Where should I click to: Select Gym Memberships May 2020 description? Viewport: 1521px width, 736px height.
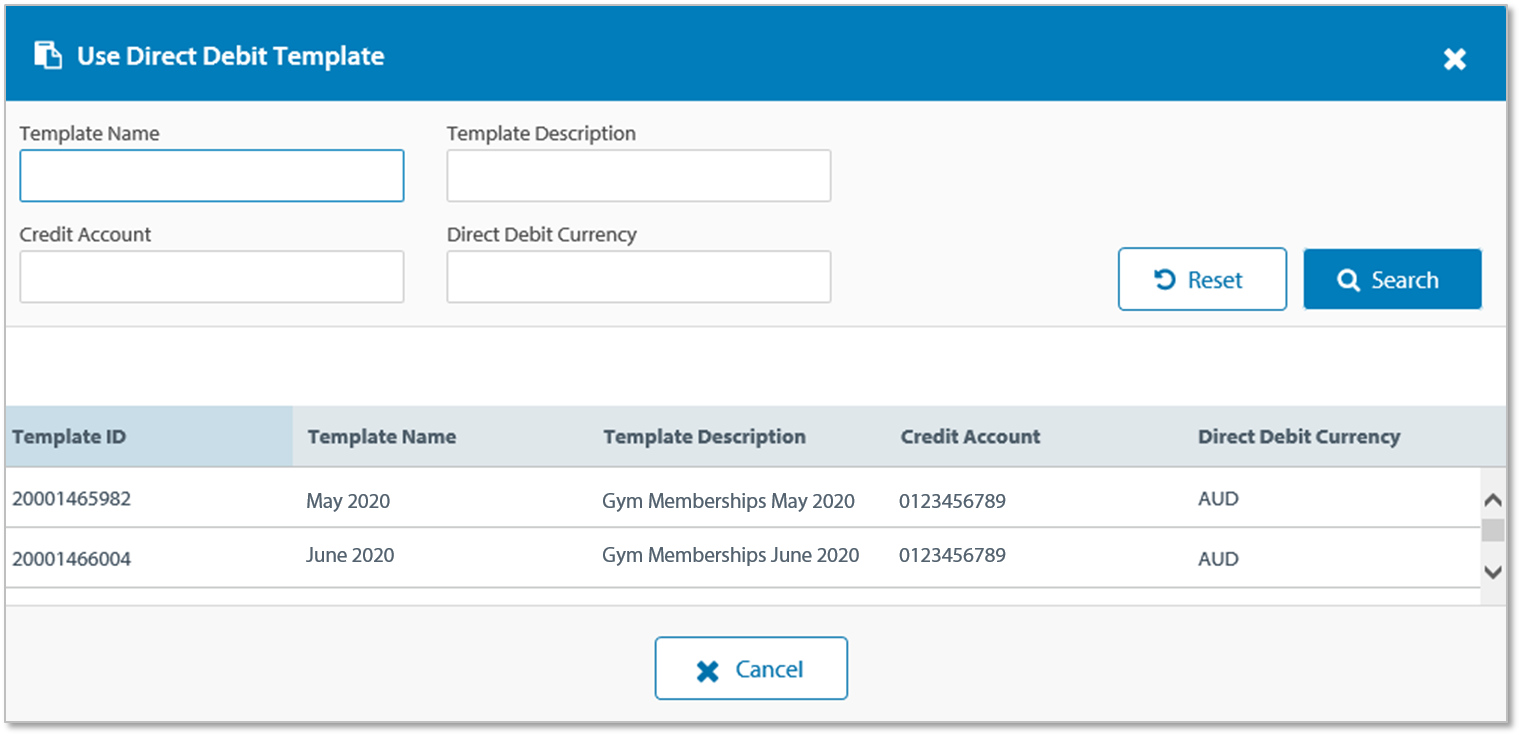(x=728, y=501)
